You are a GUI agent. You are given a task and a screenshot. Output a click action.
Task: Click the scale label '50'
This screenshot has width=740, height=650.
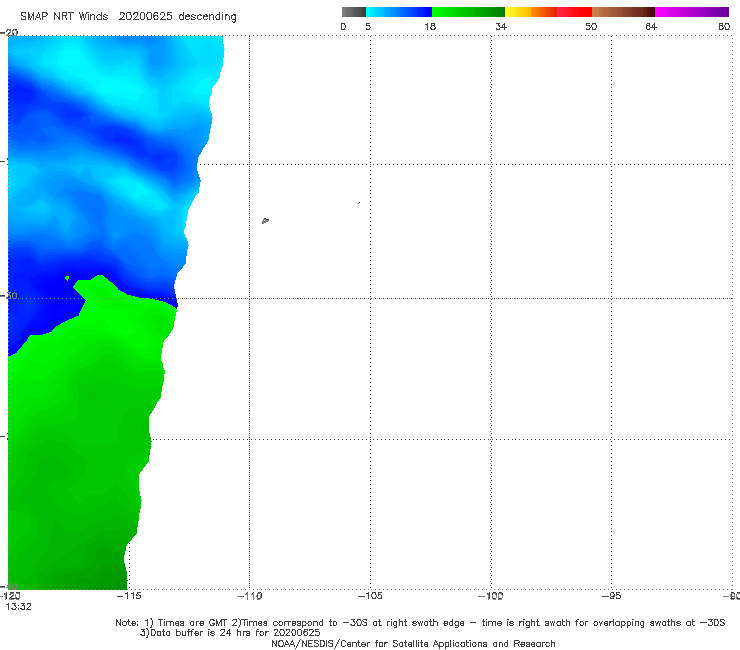pos(591,26)
